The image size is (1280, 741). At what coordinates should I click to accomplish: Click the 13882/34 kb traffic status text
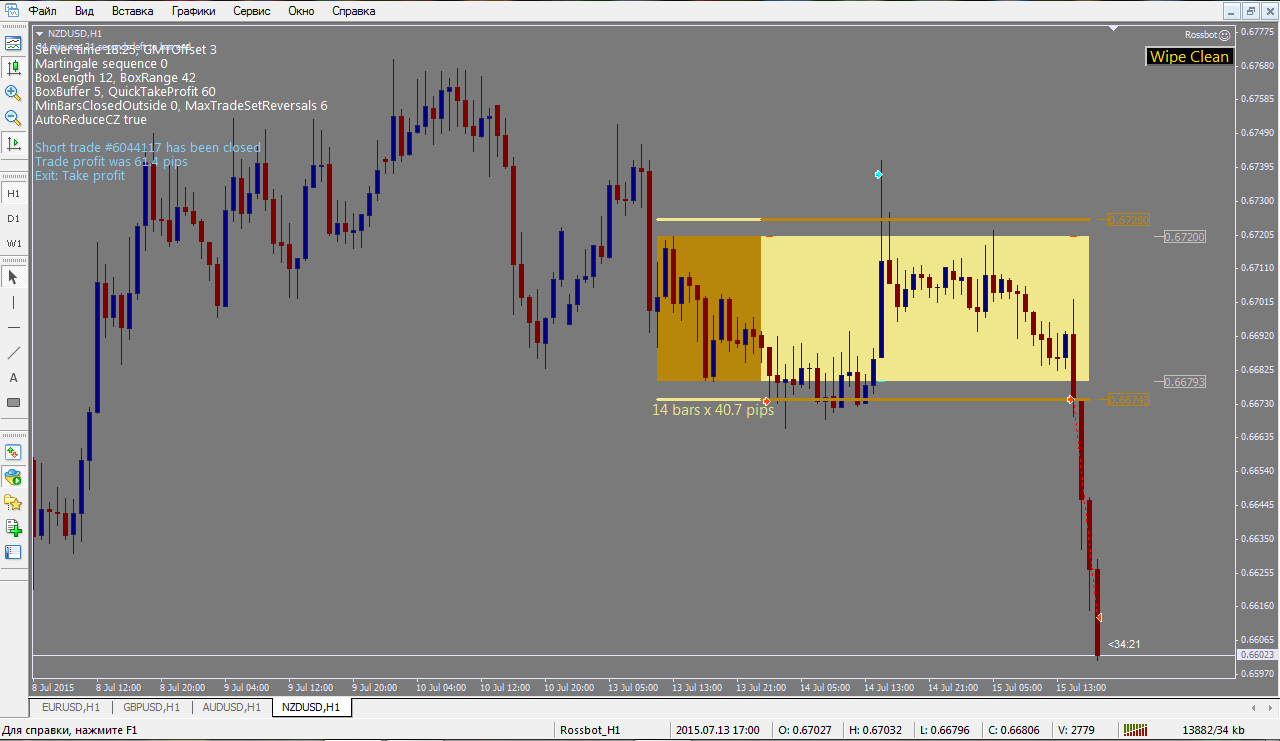[1213, 730]
